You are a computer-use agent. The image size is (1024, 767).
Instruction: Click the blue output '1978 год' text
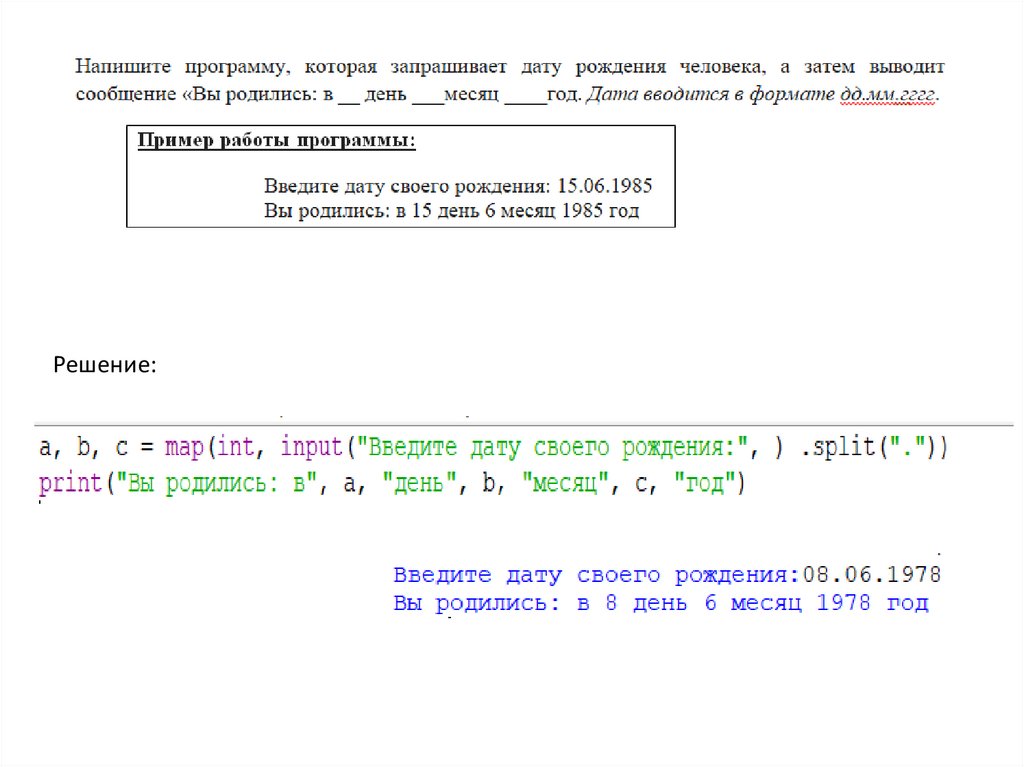click(872, 604)
